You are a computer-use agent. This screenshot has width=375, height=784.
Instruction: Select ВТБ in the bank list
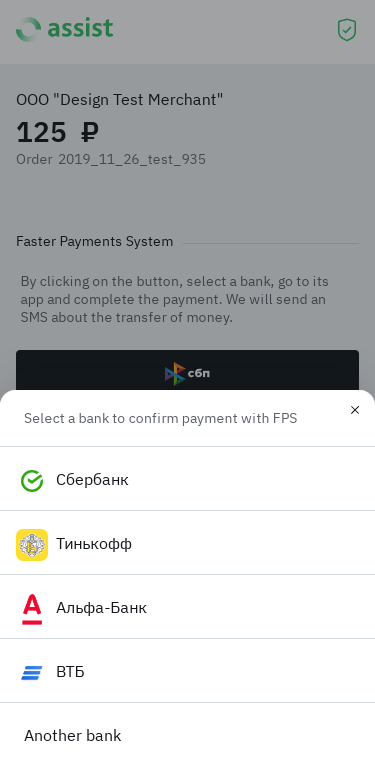(188, 671)
